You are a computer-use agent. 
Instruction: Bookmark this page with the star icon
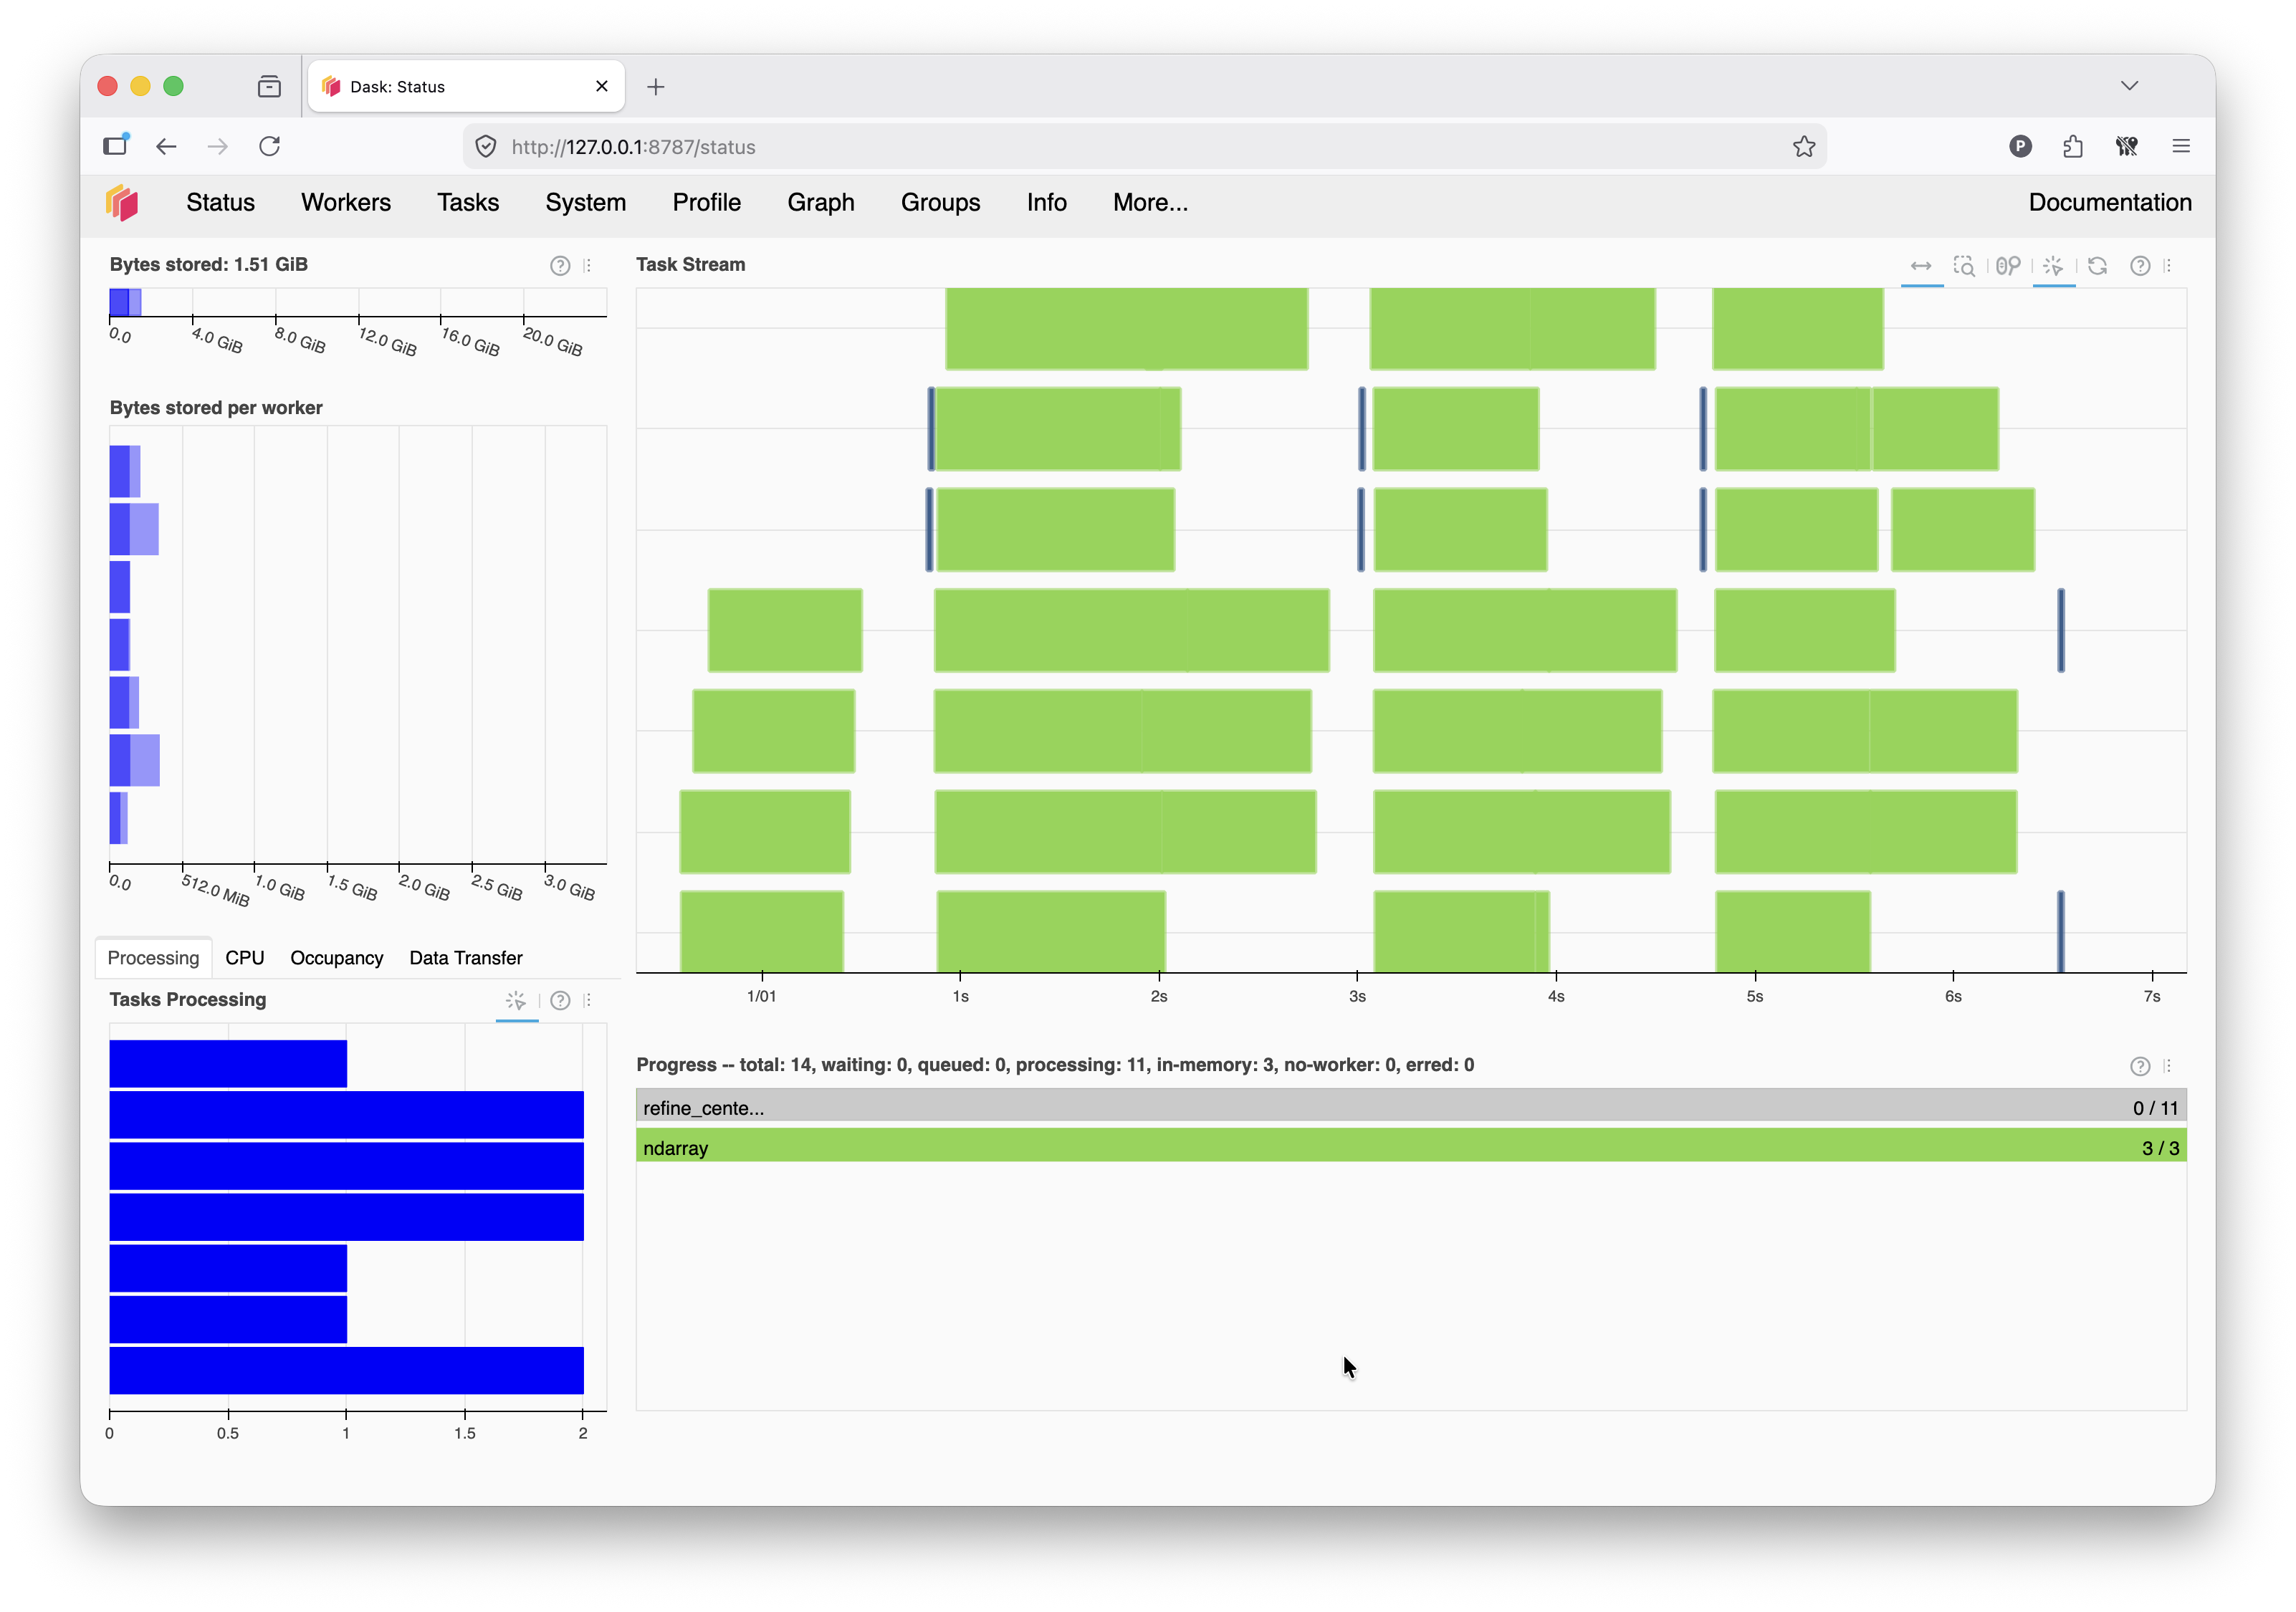[1804, 147]
